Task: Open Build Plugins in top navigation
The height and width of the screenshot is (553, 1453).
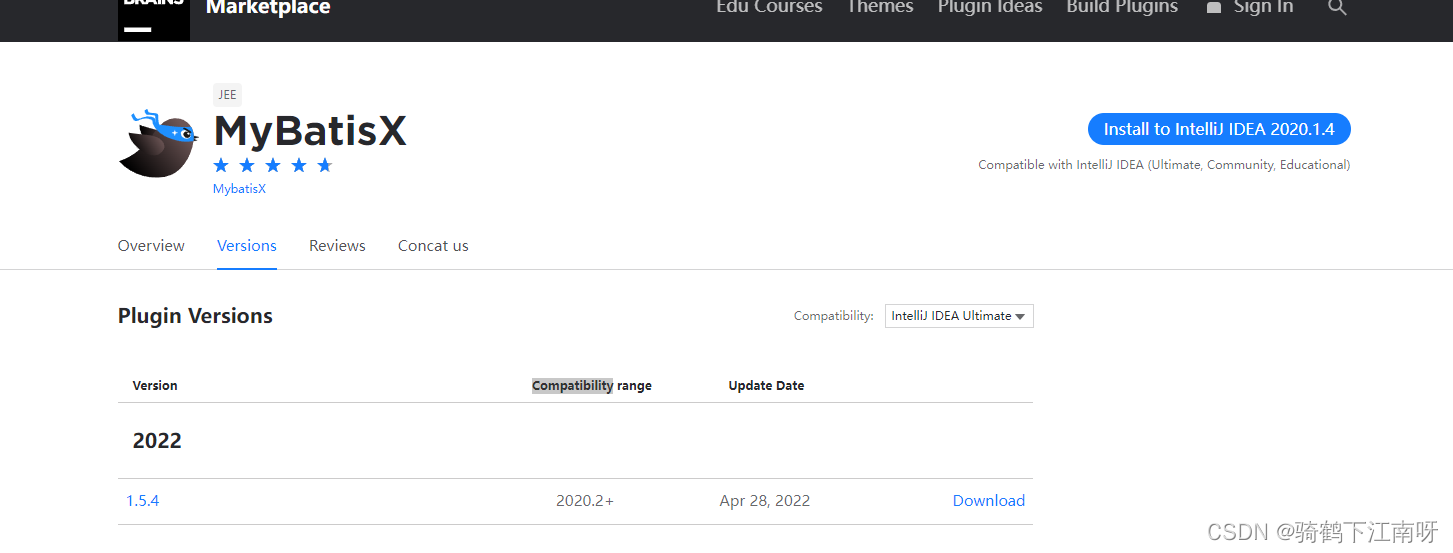Action: [1122, 8]
